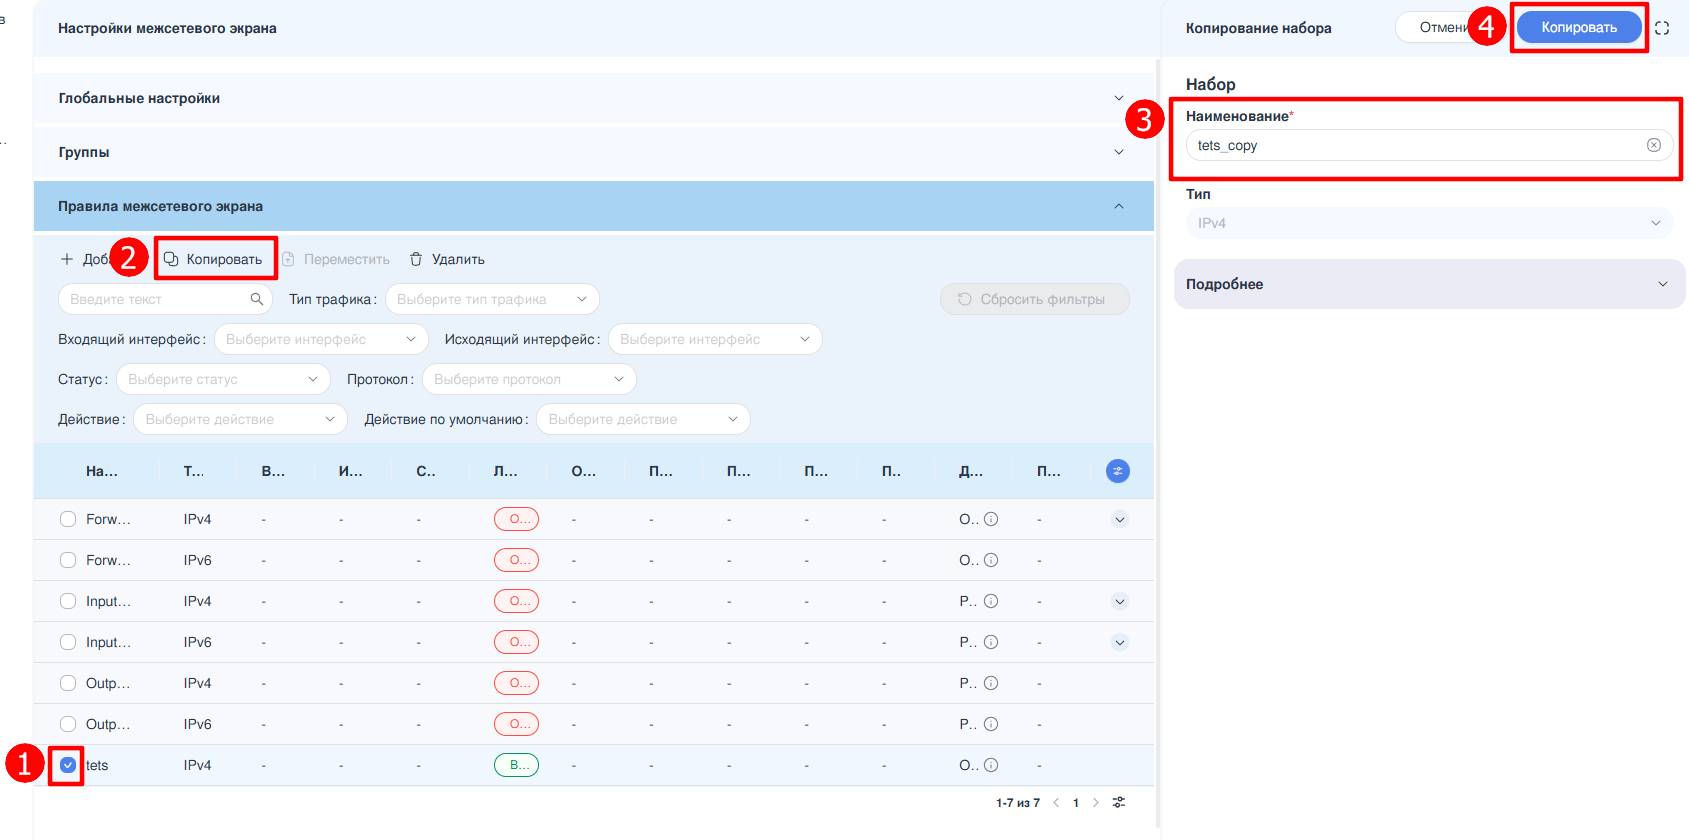Uncheck the tets rule checkbox
This screenshot has height=840, width=1689.
tap(68, 765)
